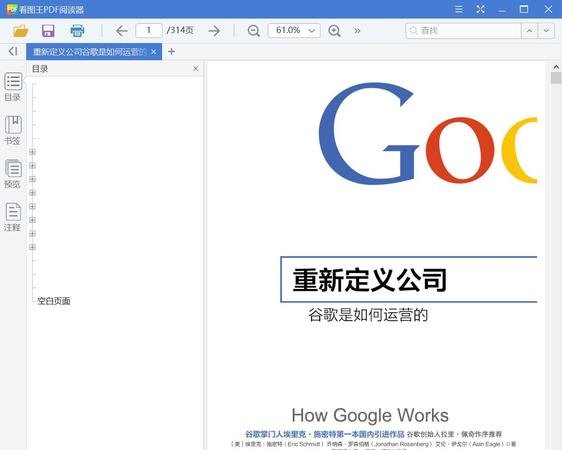Open the 目录 outline sidebar panel

click(x=13, y=87)
